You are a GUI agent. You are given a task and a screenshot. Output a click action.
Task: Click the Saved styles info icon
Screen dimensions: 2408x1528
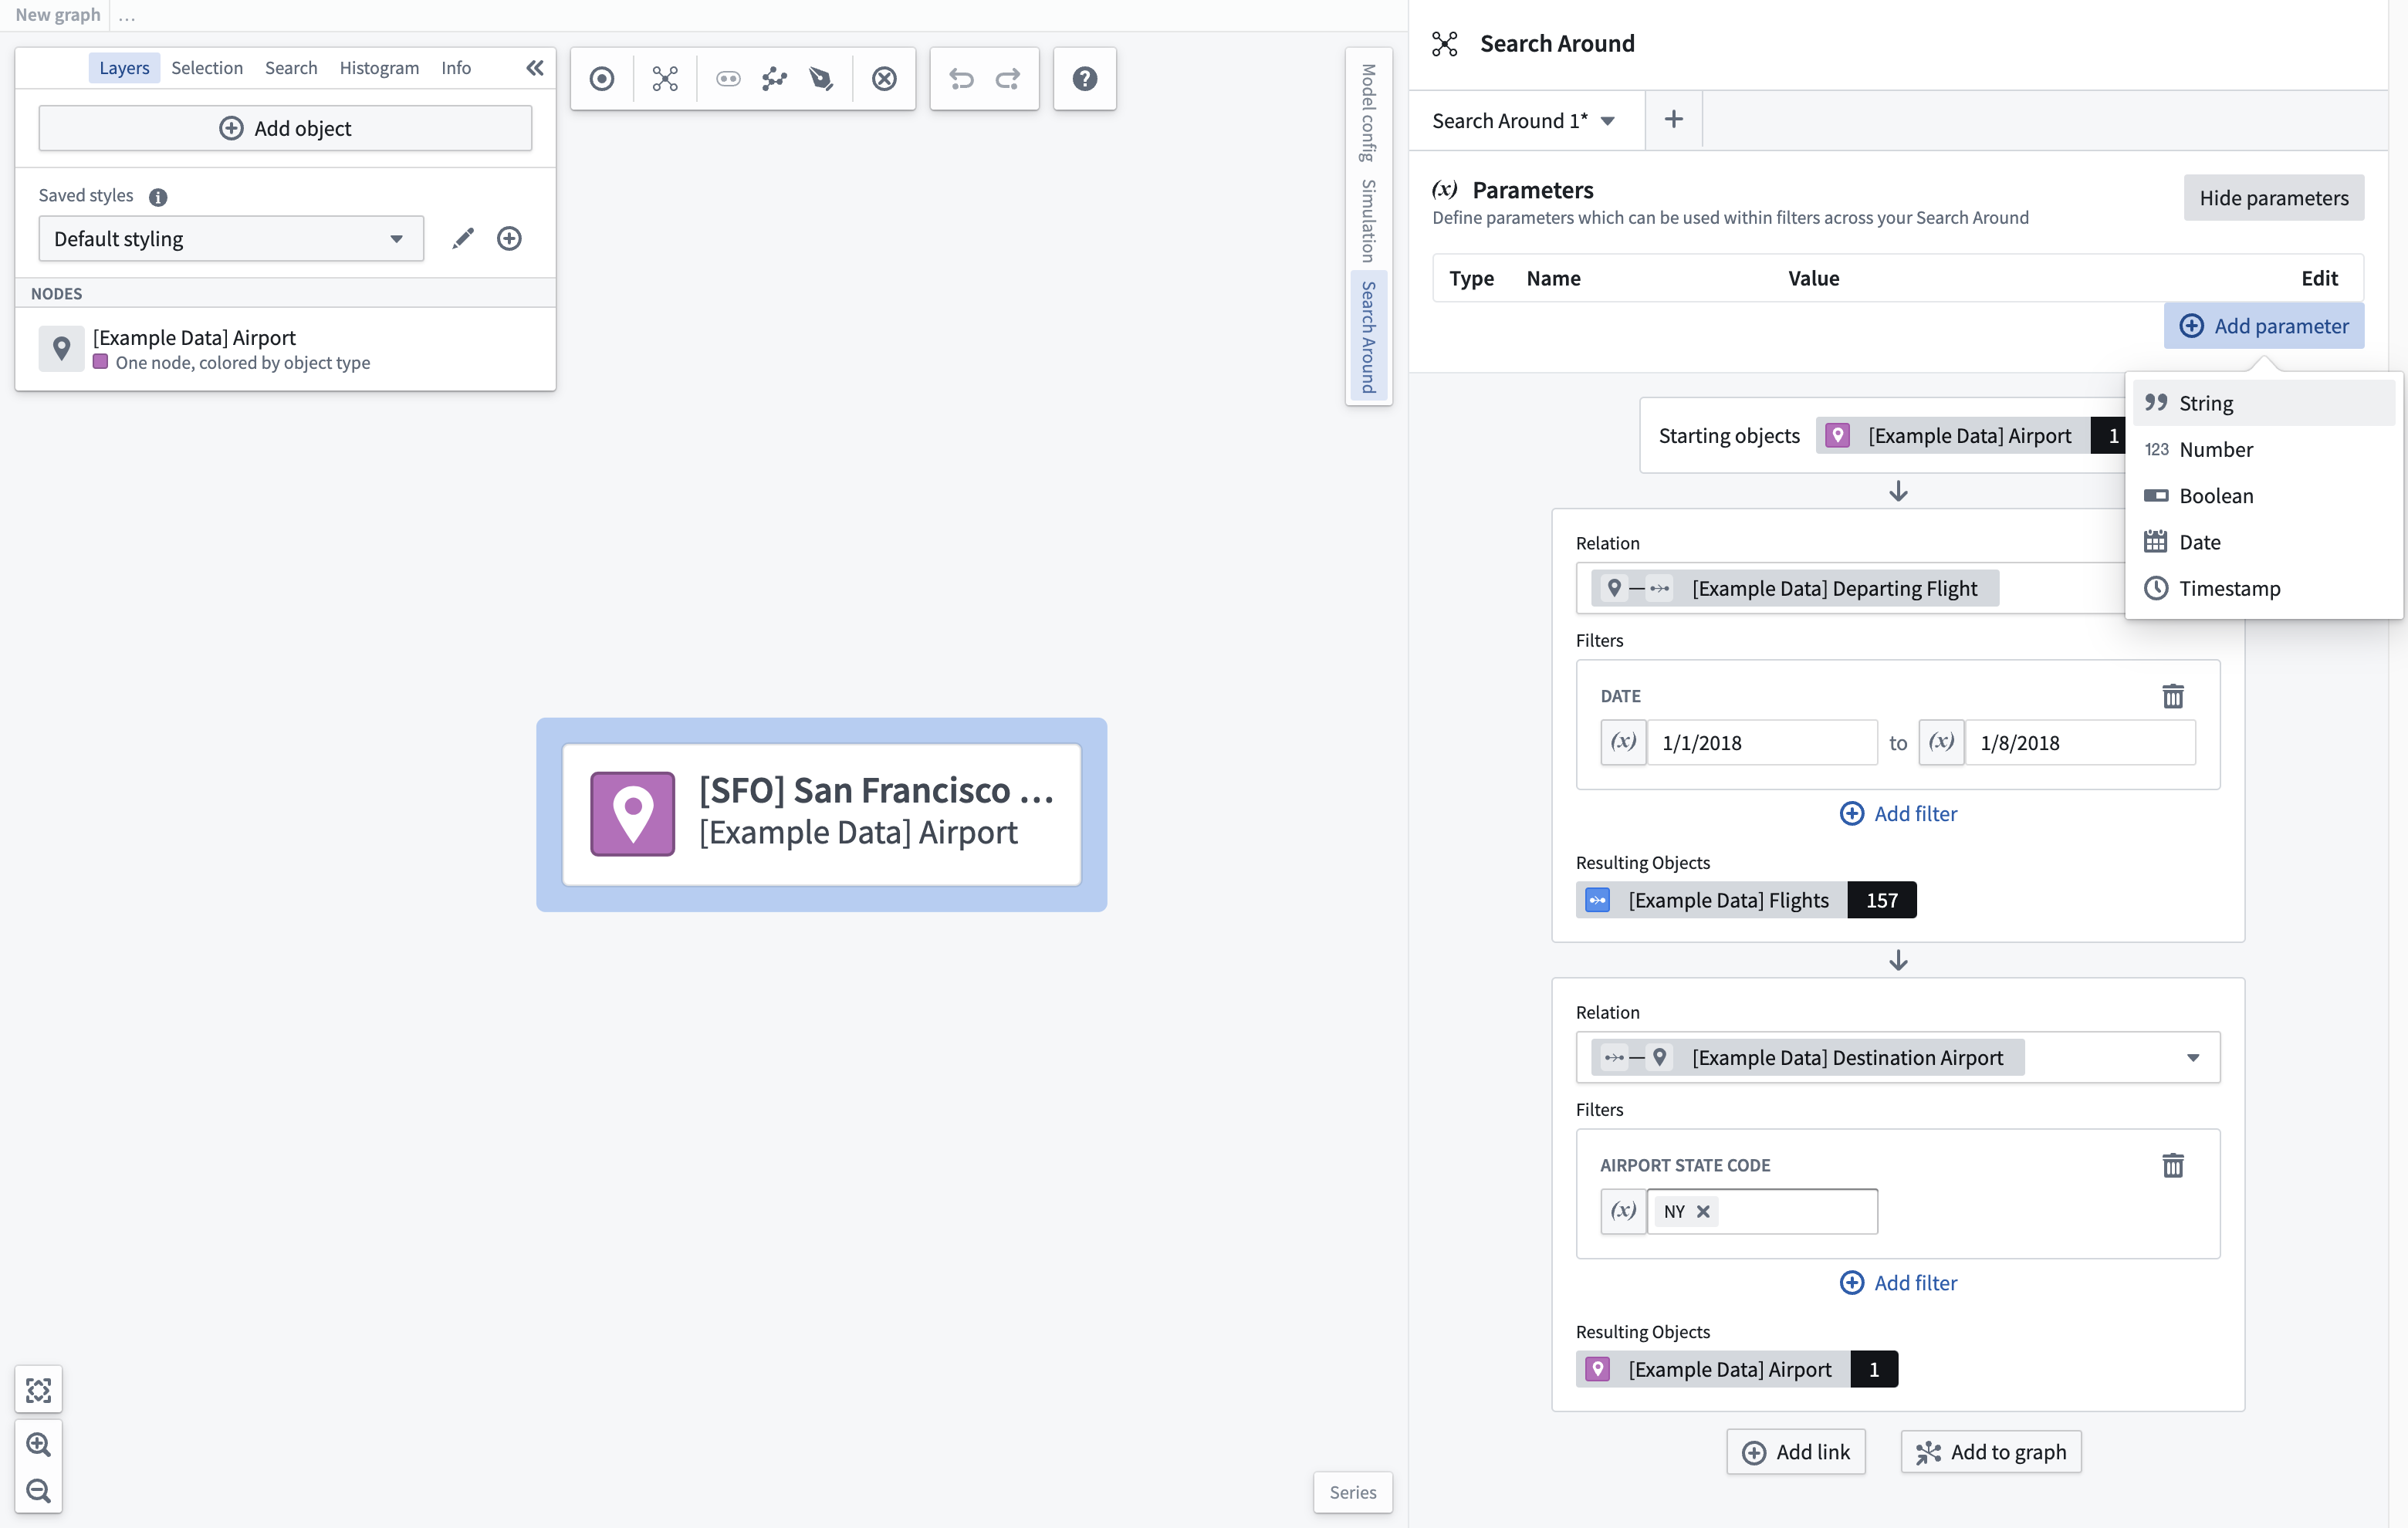coord(158,197)
